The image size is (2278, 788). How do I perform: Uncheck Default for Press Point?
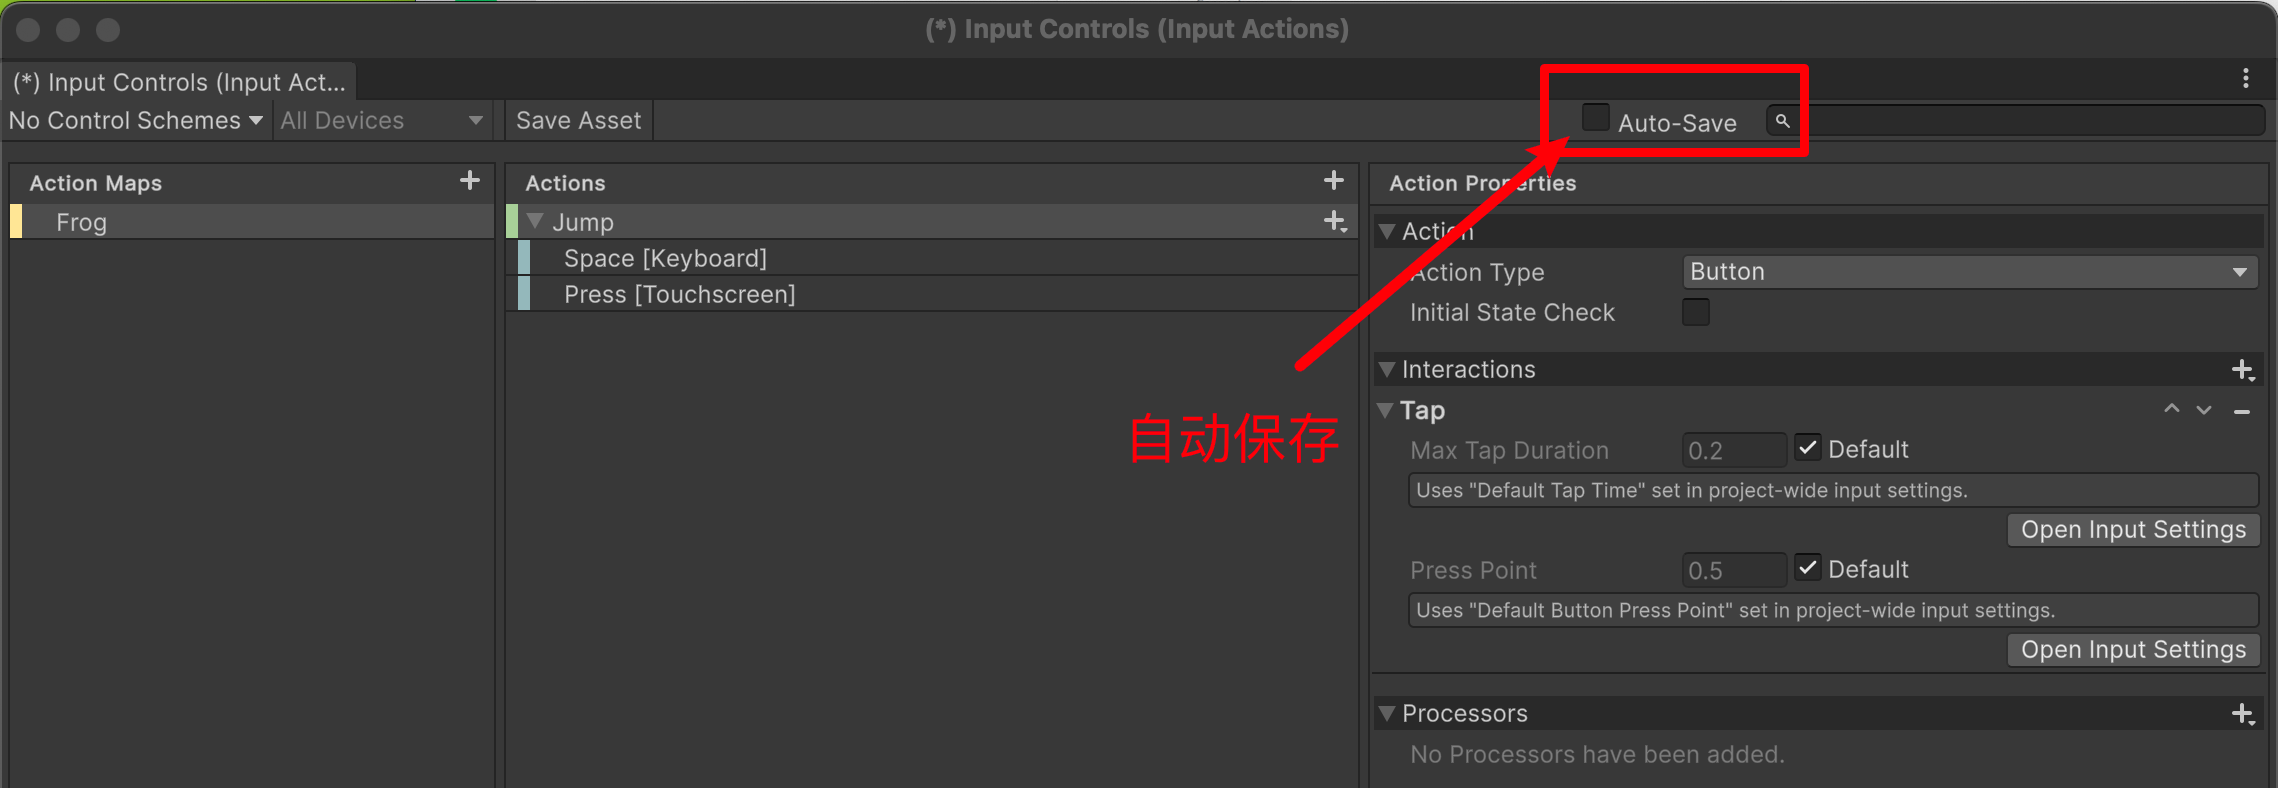tap(1807, 568)
